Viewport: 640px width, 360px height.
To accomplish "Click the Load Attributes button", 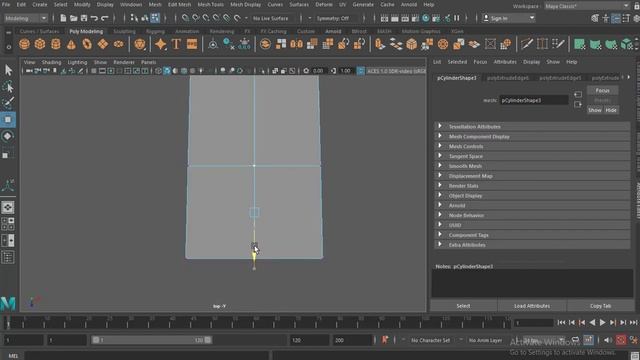I will (532, 306).
